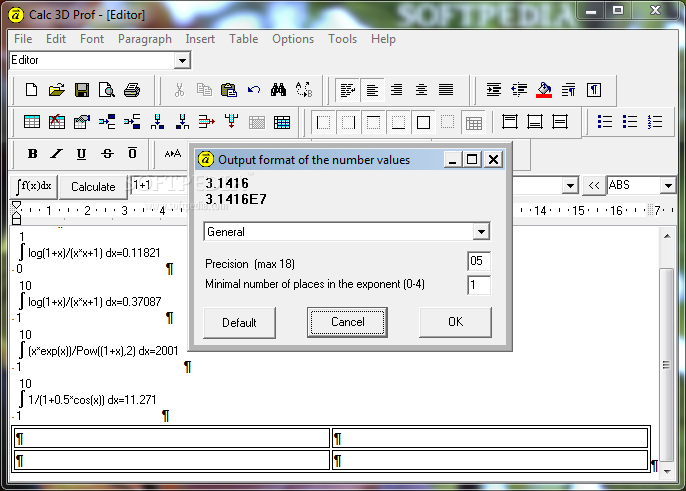Copy selection icon
The image size is (686, 491).
point(204,90)
